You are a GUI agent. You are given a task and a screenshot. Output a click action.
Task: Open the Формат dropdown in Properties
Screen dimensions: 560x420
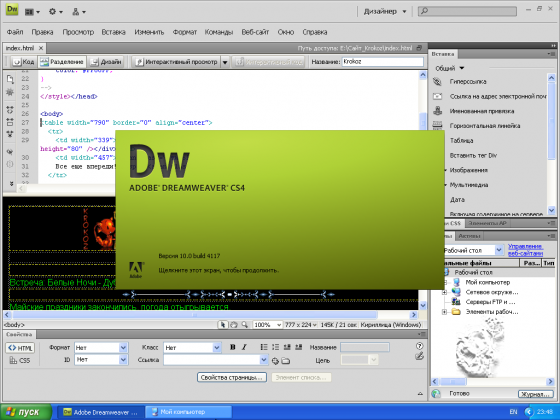coord(101,348)
